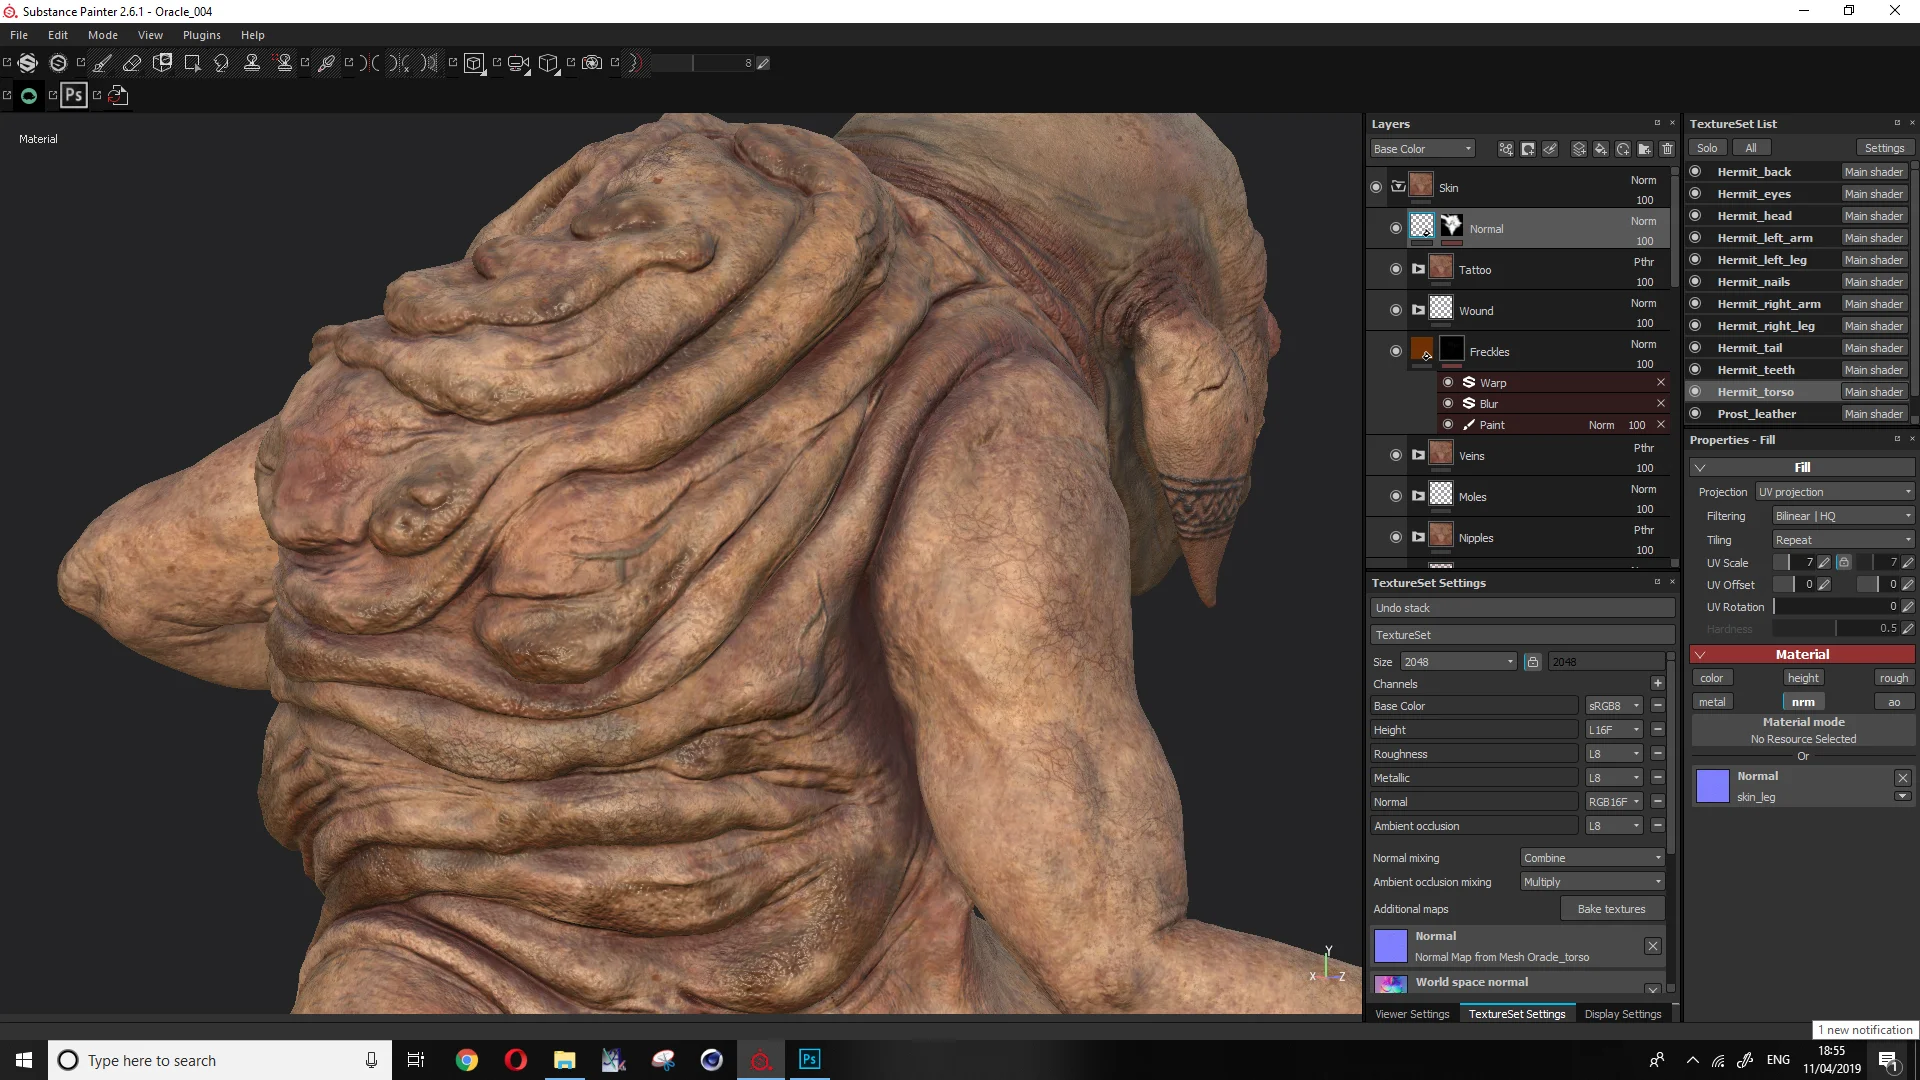Viewport: 1920px width, 1080px height.
Task: Delete the selected layer with the trash icon
Action: pyautogui.click(x=1667, y=149)
